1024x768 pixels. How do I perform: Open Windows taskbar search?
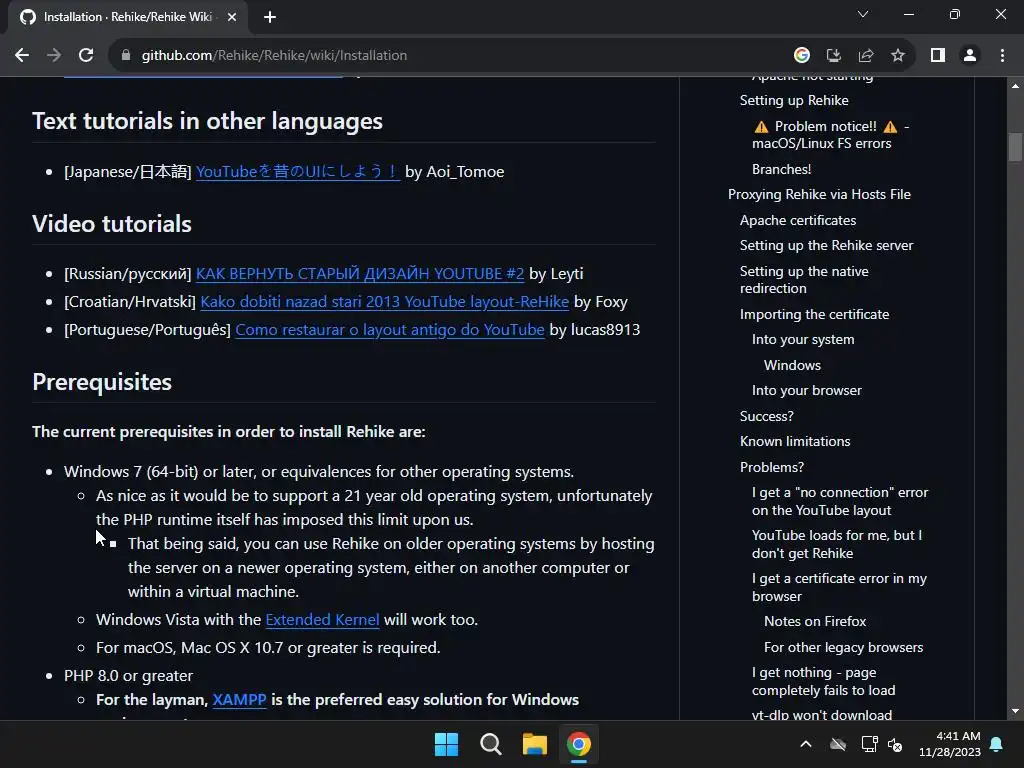tap(490, 744)
